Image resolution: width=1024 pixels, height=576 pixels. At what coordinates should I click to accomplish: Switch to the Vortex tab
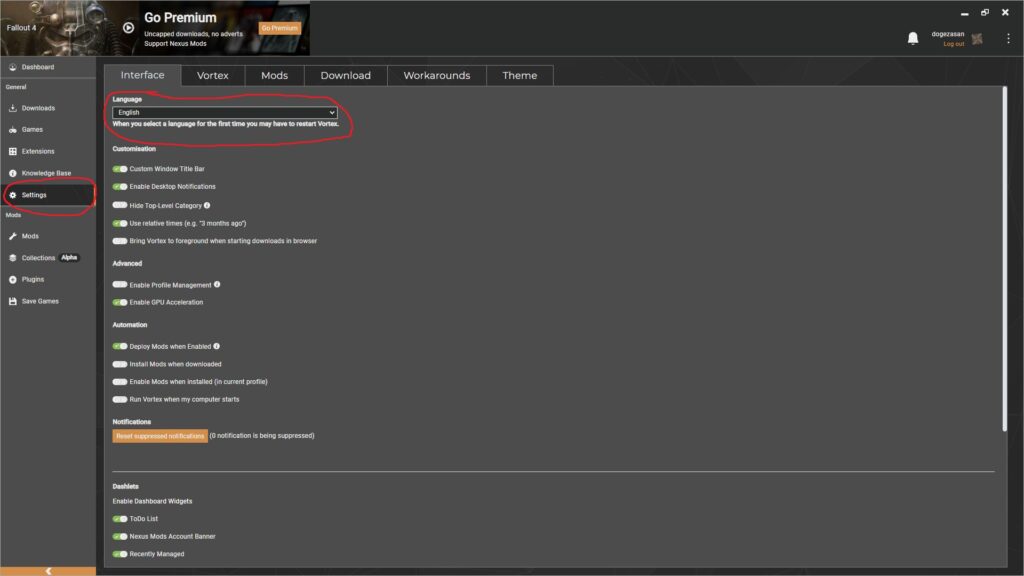coord(213,76)
